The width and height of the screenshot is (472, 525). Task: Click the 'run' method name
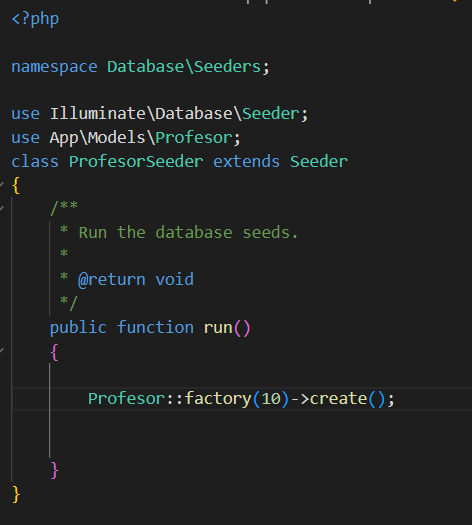pyautogui.click(x=218, y=327)
